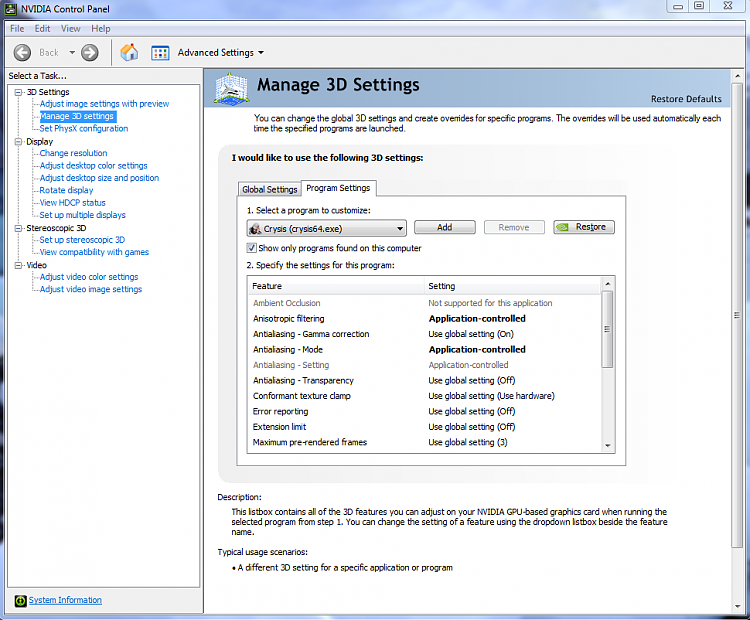Click Use global setting (3) value
This screenshot has height=620, width=750.
pos(468,443)
